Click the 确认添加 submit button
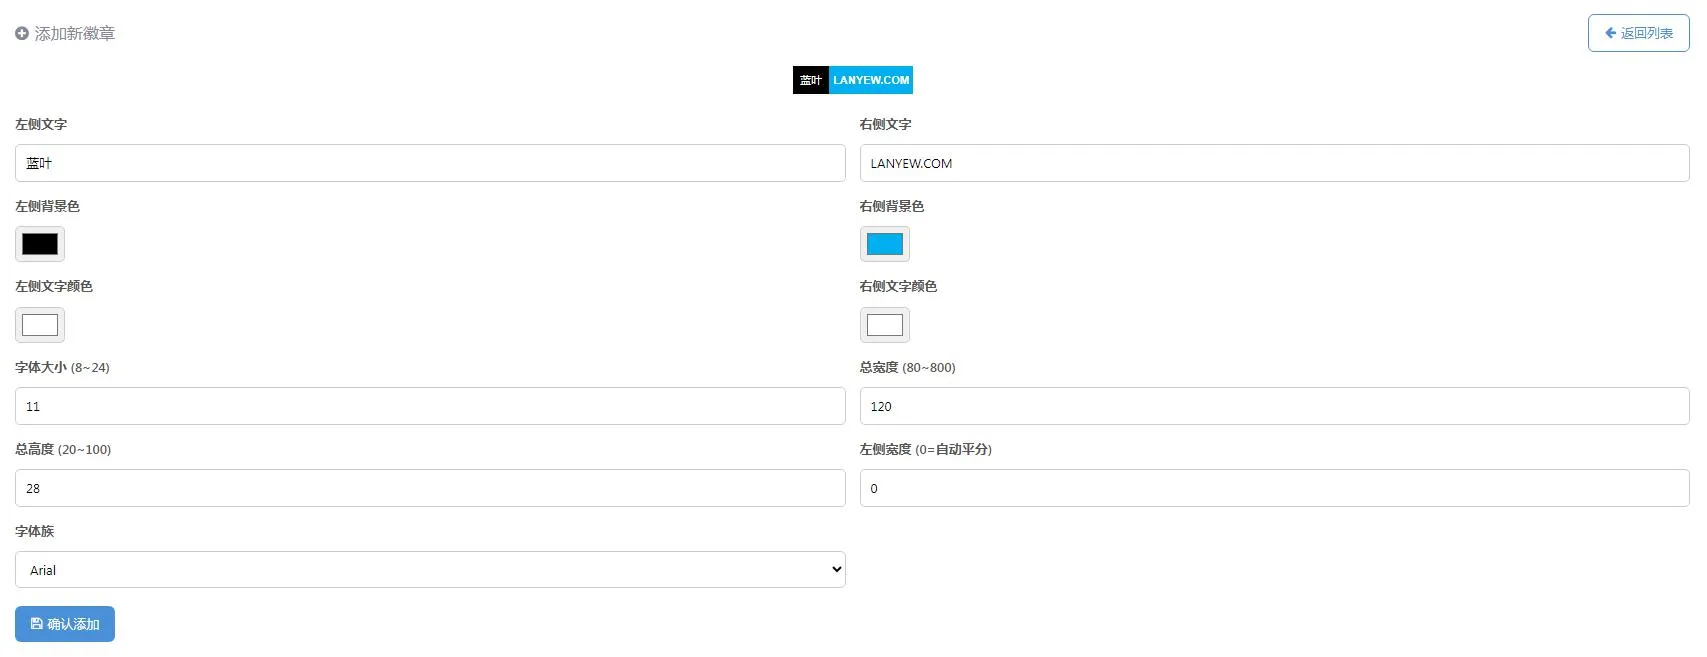Image resolution: width=1707 pixels, height=657 pixels. 65,624
